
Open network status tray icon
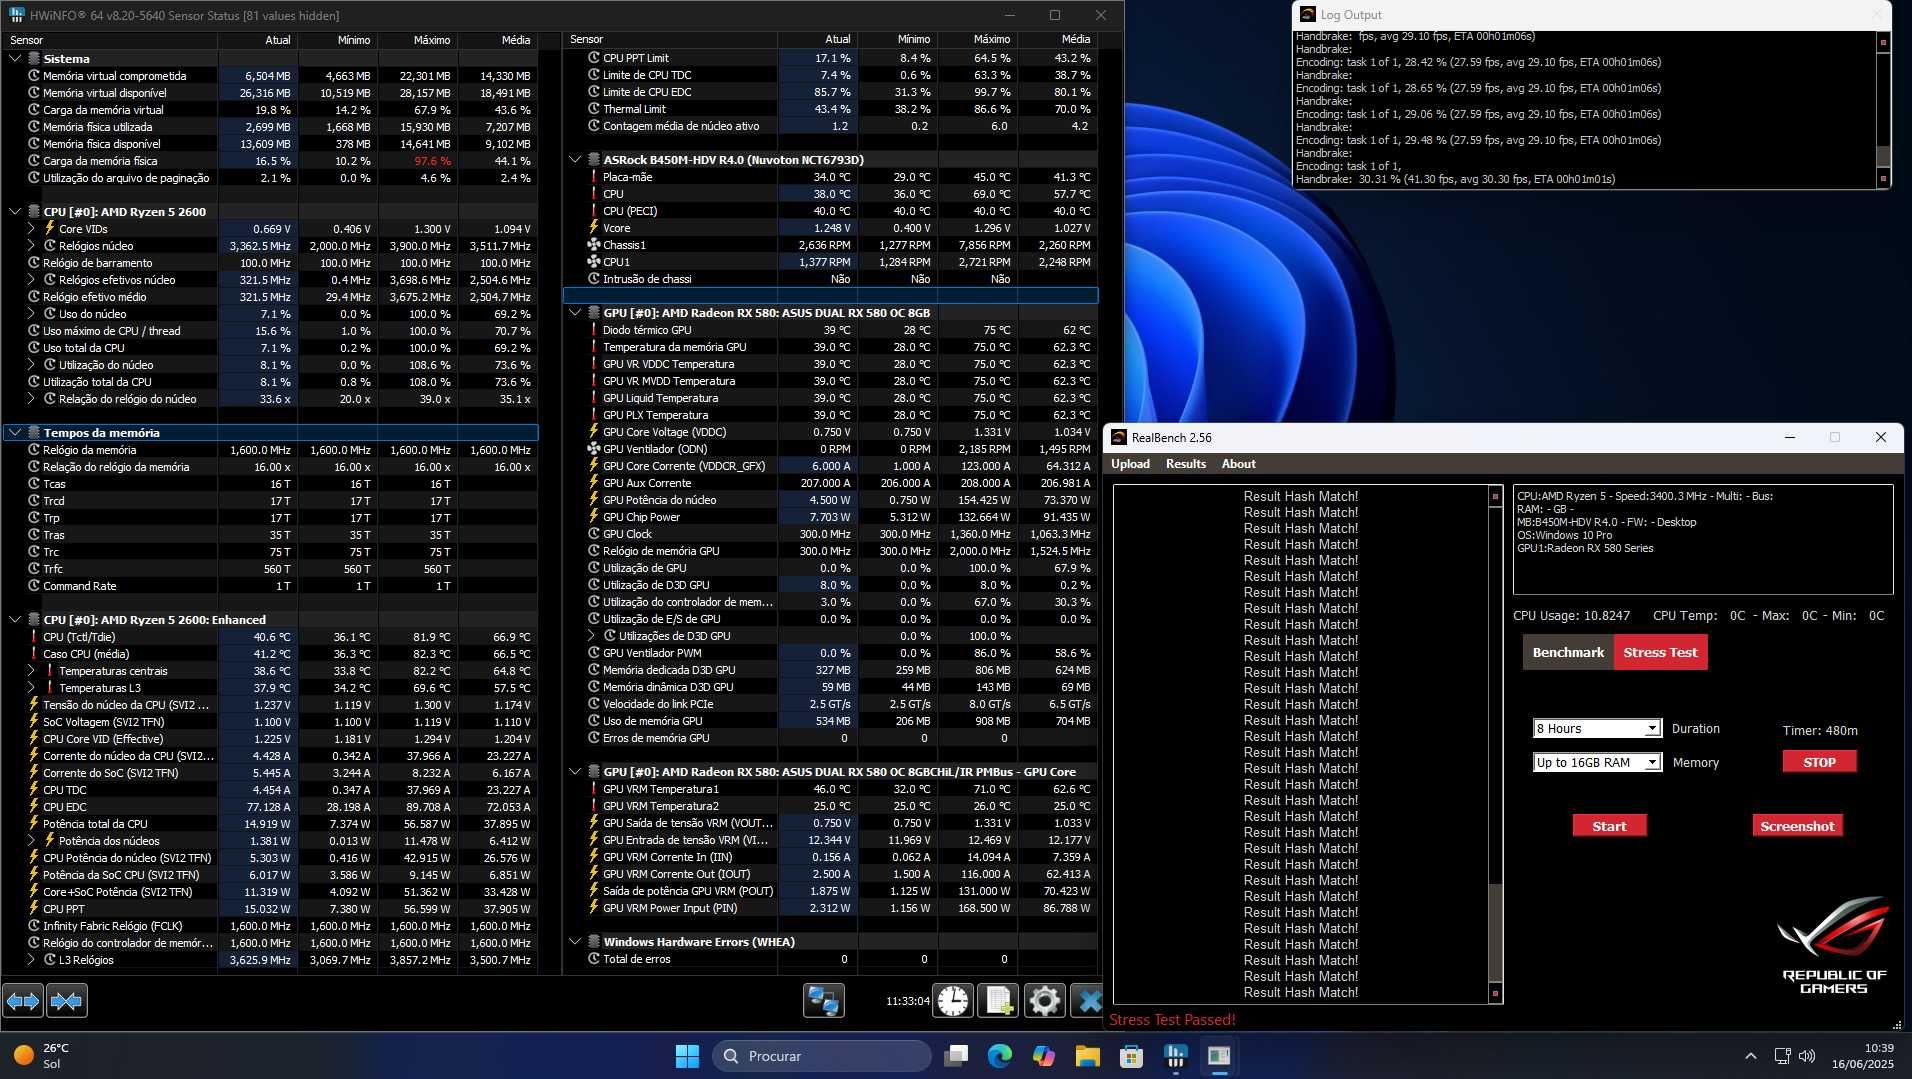1782,1056
